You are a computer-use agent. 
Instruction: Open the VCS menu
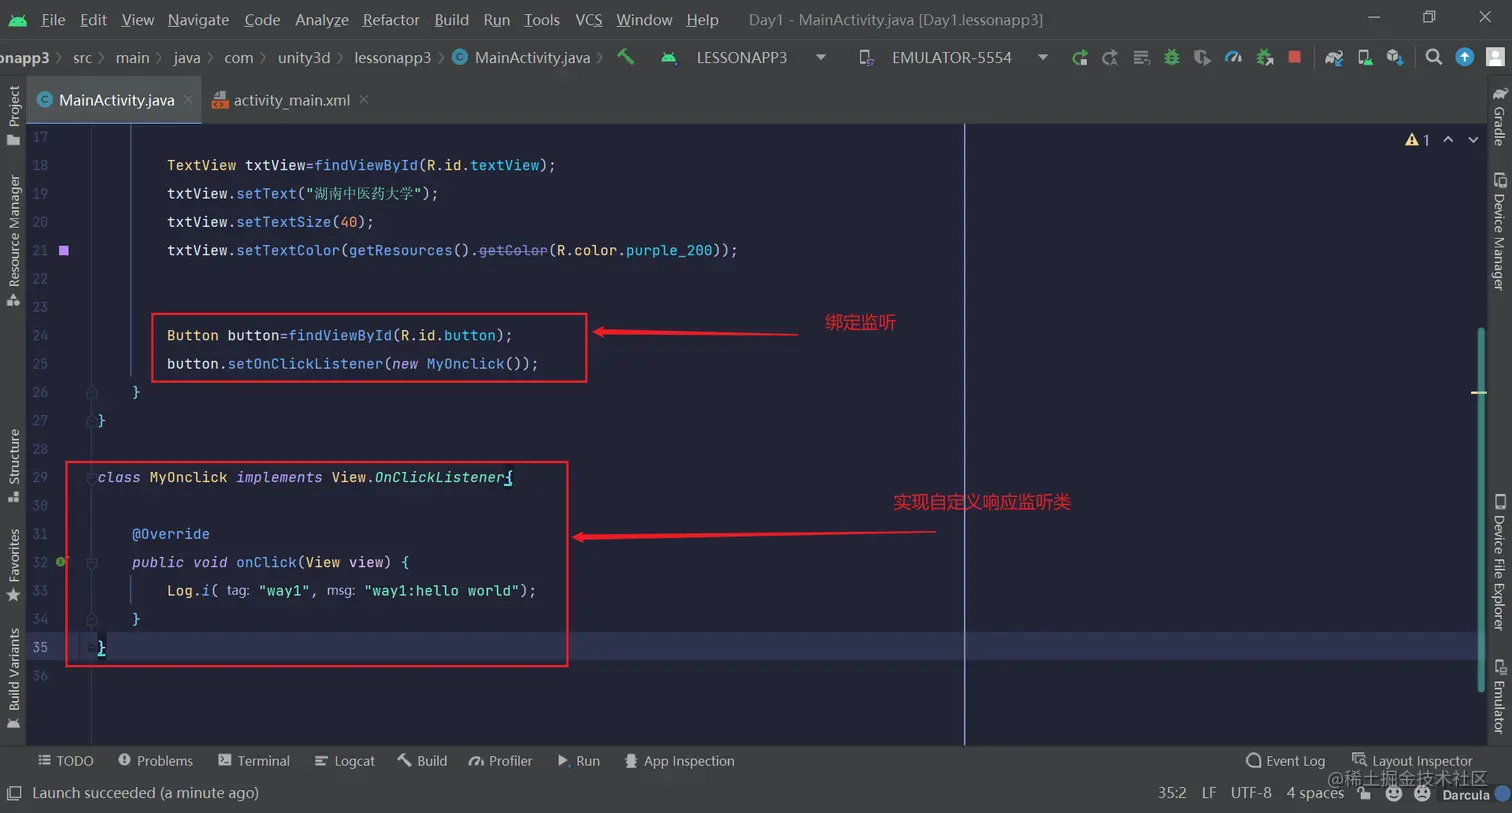(589, 19)
